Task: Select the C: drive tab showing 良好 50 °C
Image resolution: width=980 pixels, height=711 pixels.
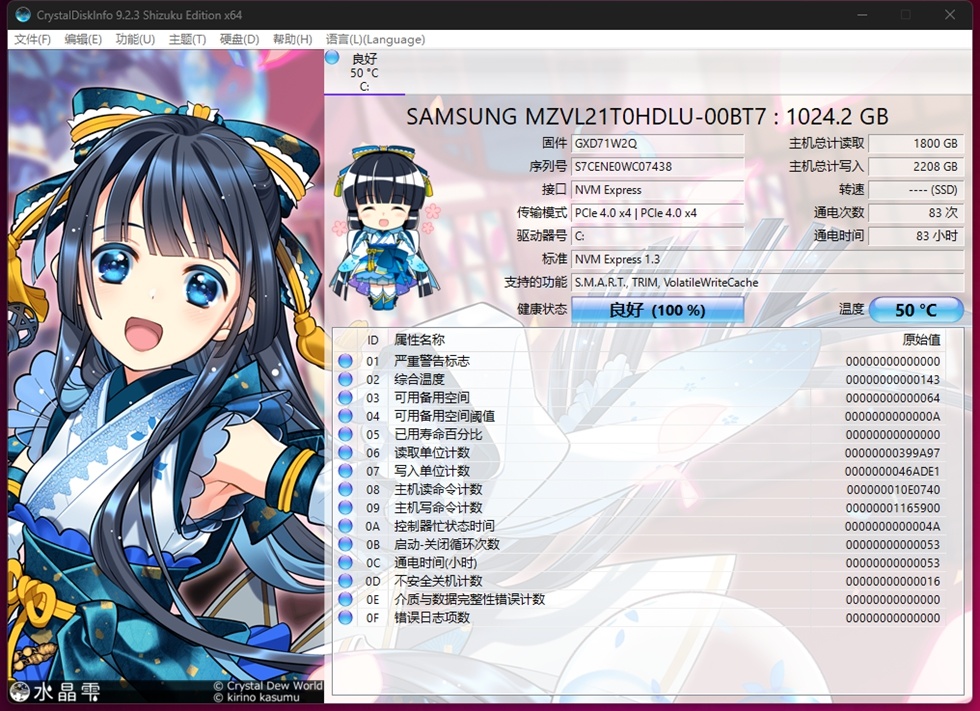Action: [x=364, y=72]
